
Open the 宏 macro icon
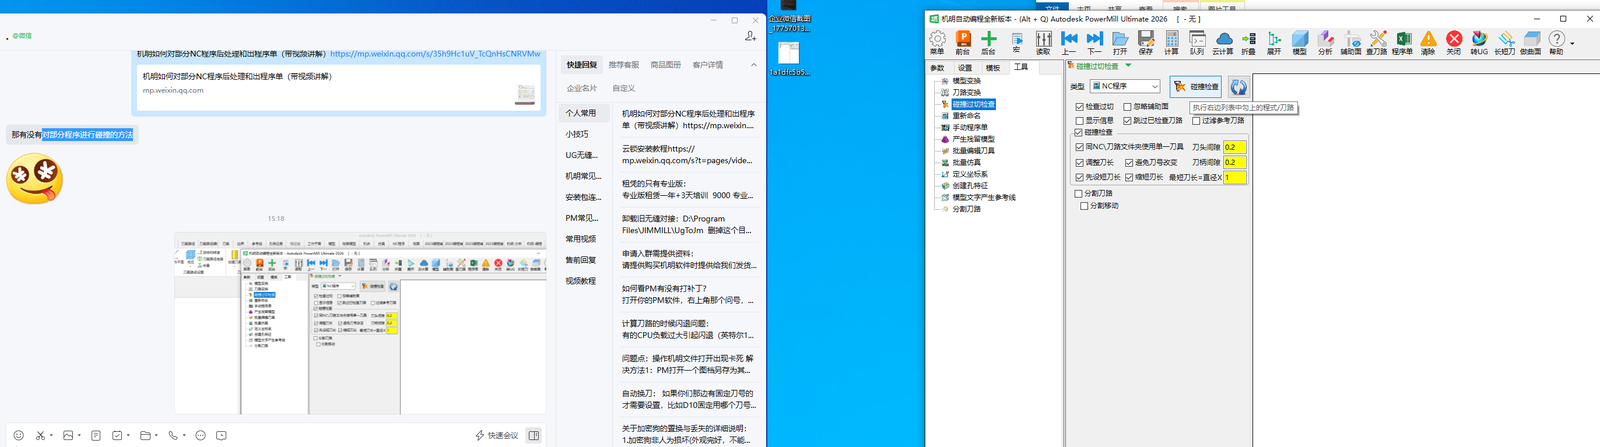[x=1016, y=41]
